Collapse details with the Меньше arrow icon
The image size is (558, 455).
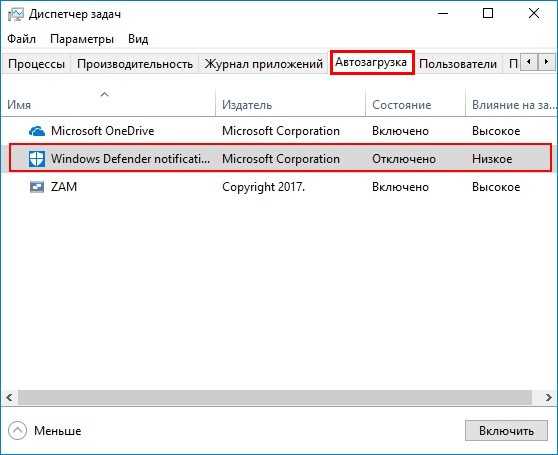tap(17, 431)
